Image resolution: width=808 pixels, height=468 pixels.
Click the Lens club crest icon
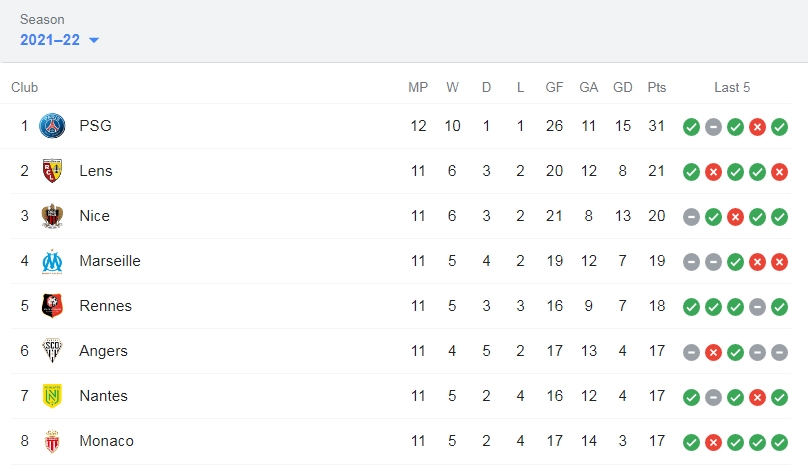pos(52,171)
